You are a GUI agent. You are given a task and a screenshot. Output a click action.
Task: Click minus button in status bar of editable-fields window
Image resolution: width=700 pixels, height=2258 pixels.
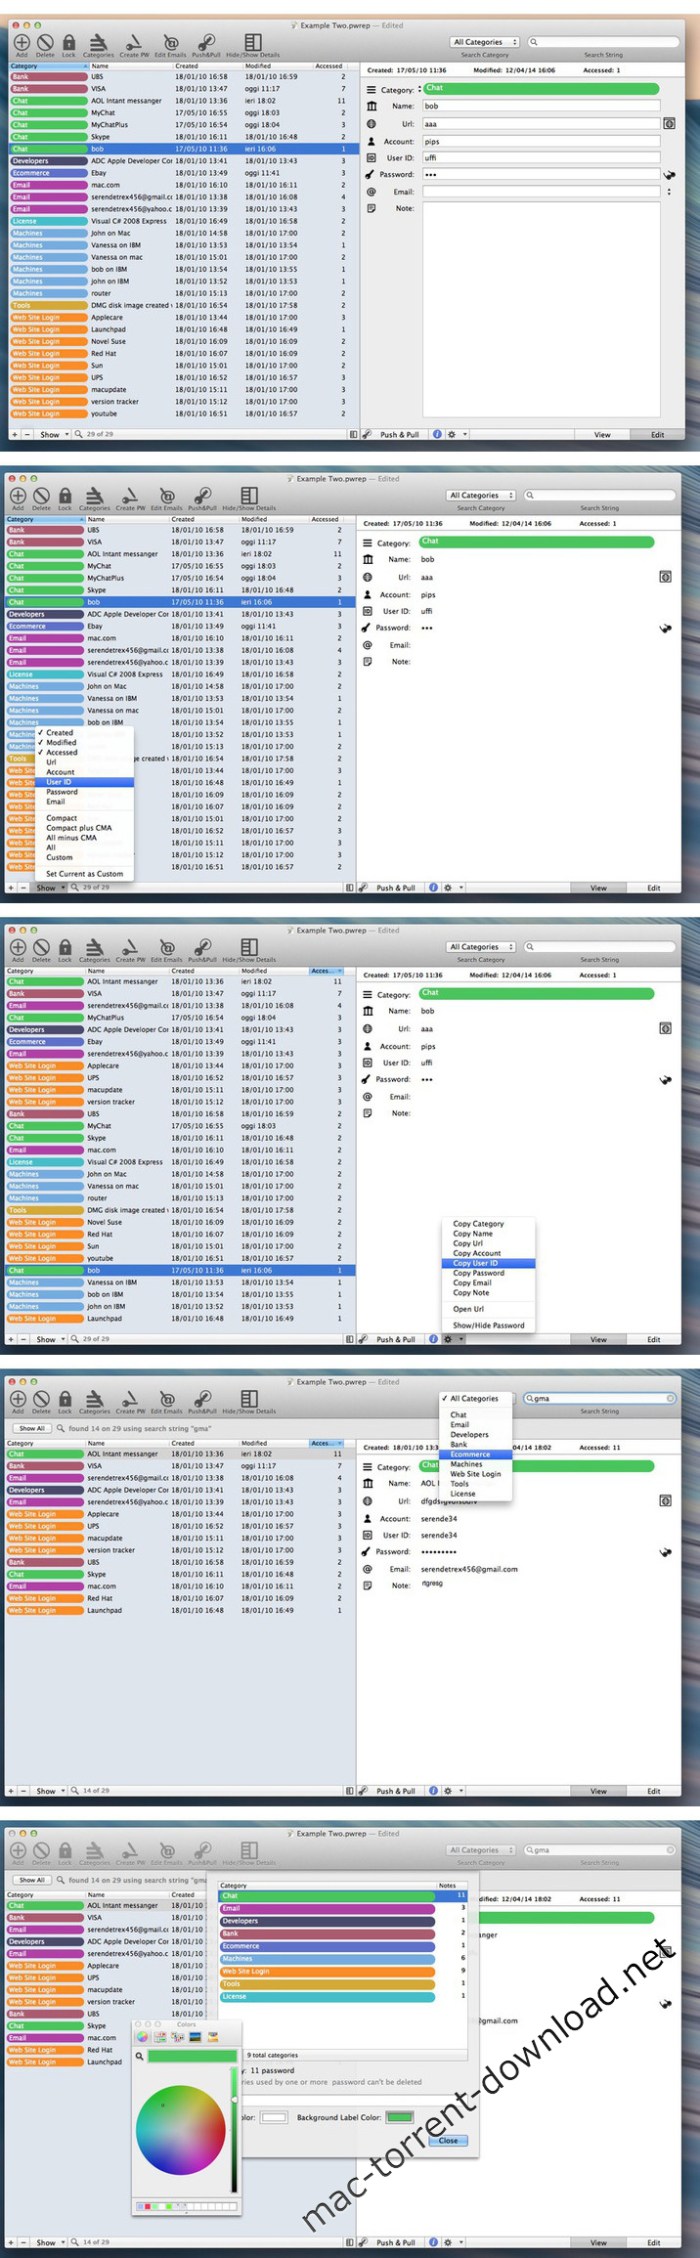pos(27,434)
